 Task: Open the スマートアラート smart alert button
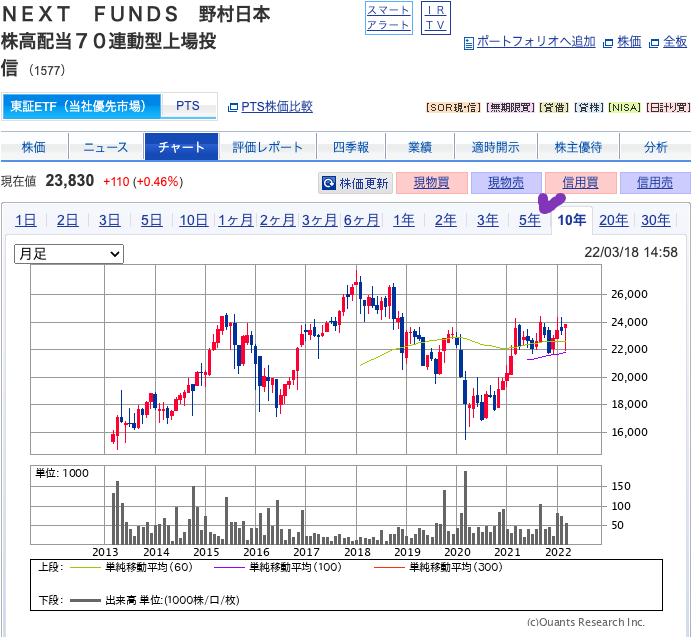388,18
